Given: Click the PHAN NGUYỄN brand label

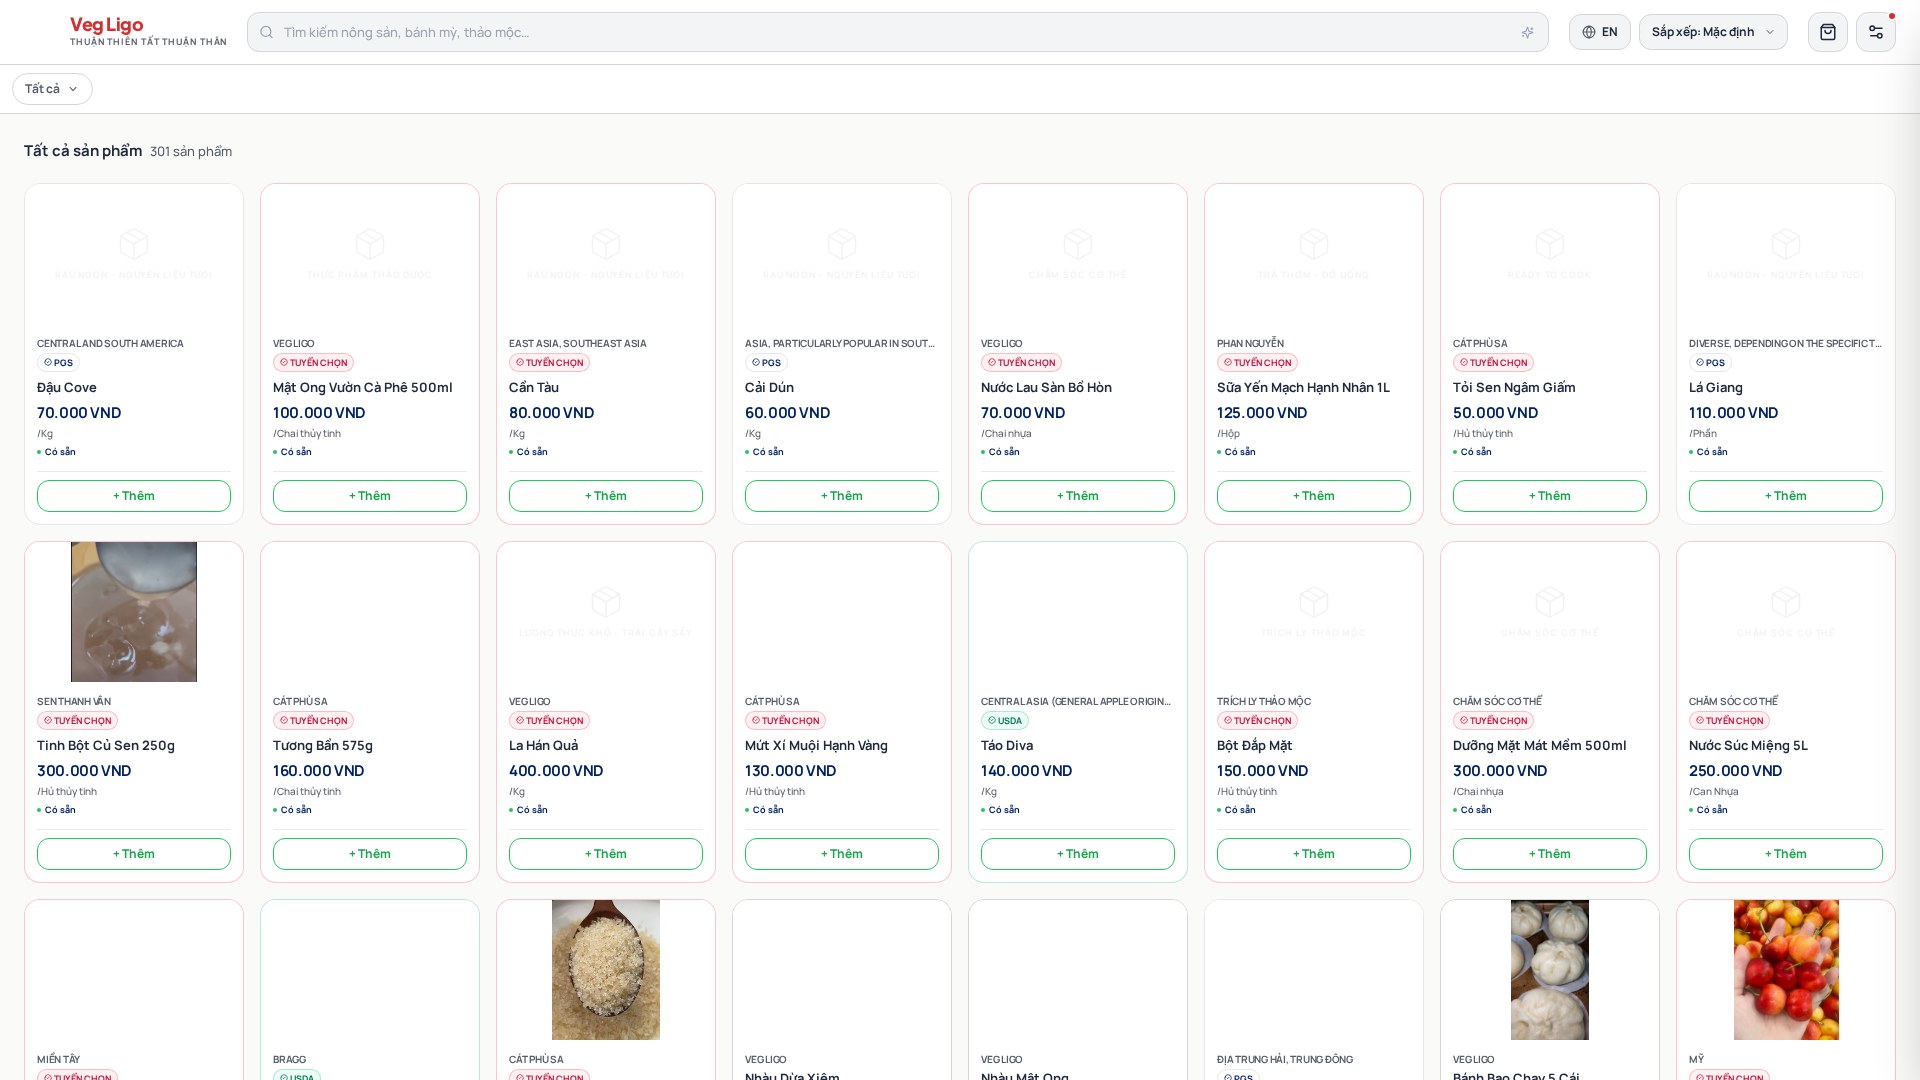Looking at the screenshot, I should 1250,344.
